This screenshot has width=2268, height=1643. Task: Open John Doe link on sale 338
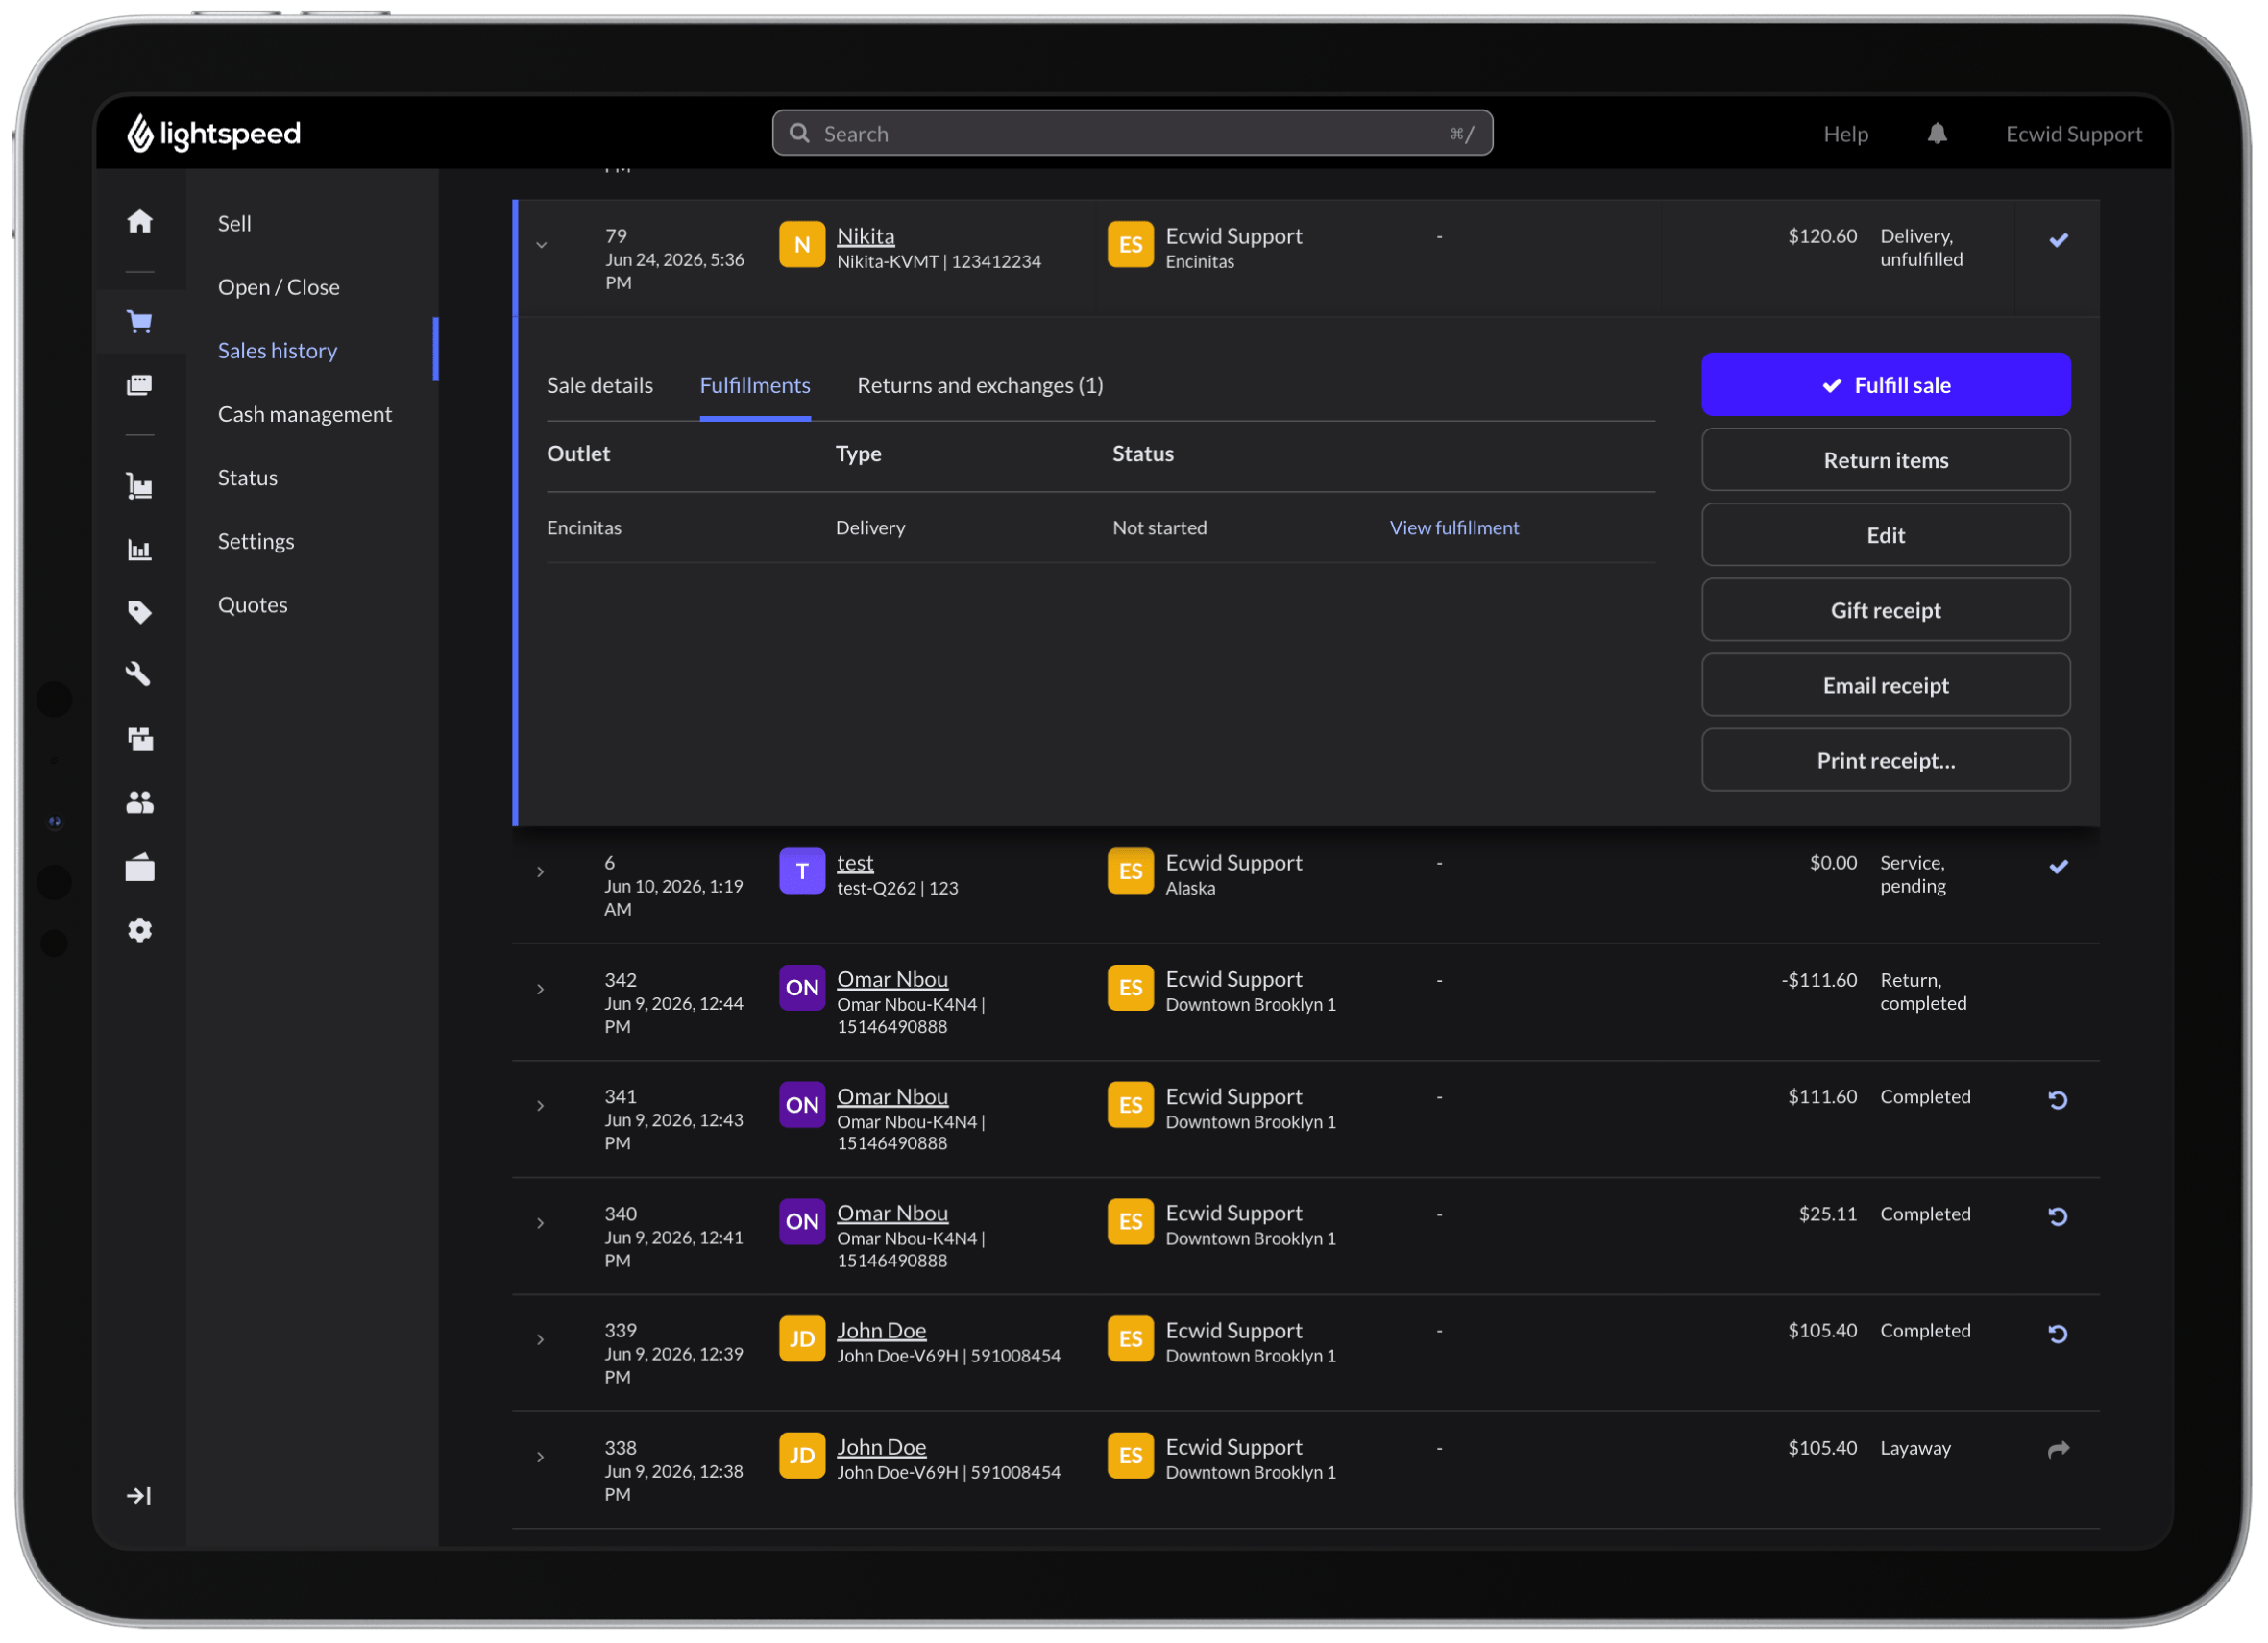[x=881, y=1447]
